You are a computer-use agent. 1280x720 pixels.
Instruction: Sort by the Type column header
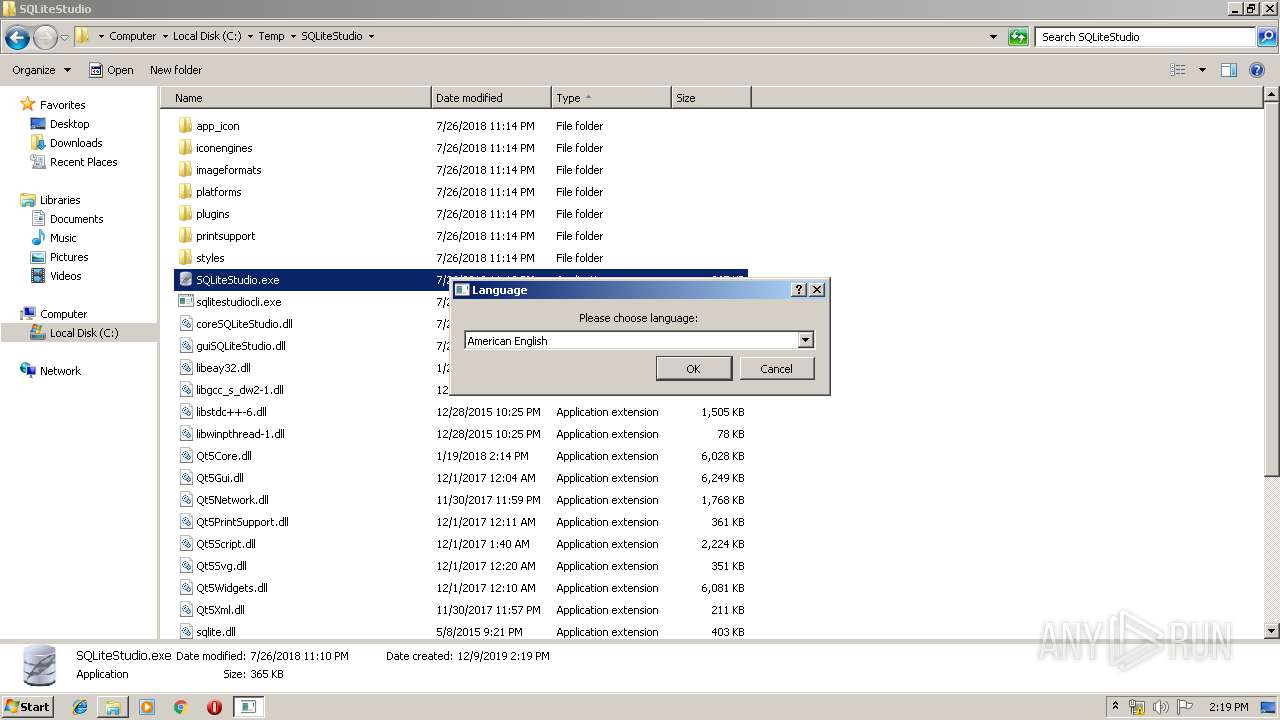(611, 98)
